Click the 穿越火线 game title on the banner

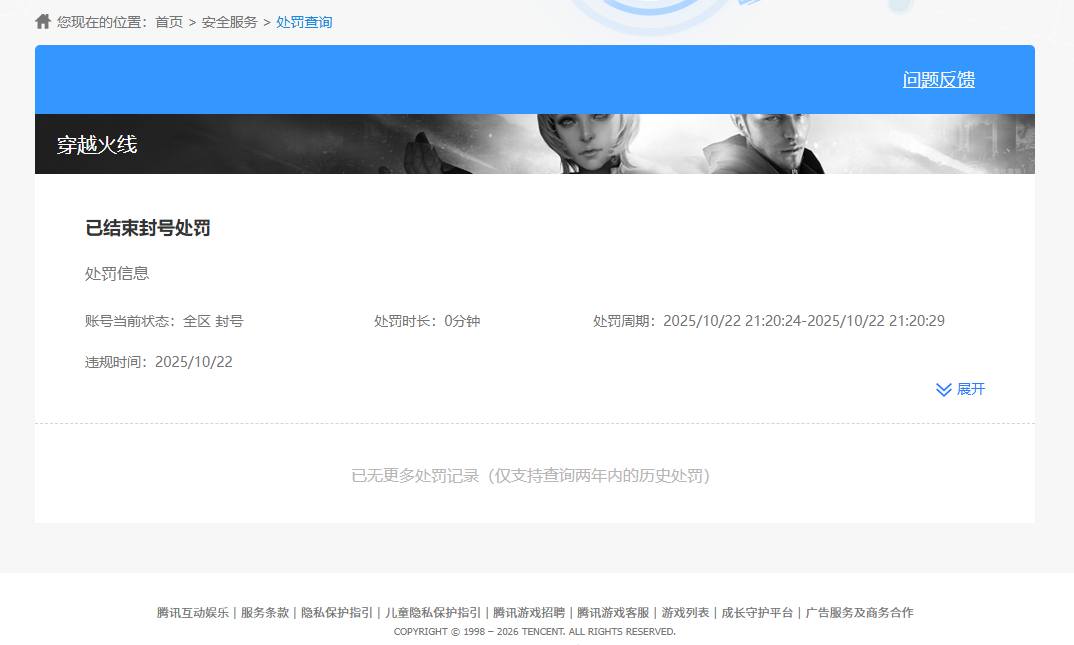[x=97, y=144]
